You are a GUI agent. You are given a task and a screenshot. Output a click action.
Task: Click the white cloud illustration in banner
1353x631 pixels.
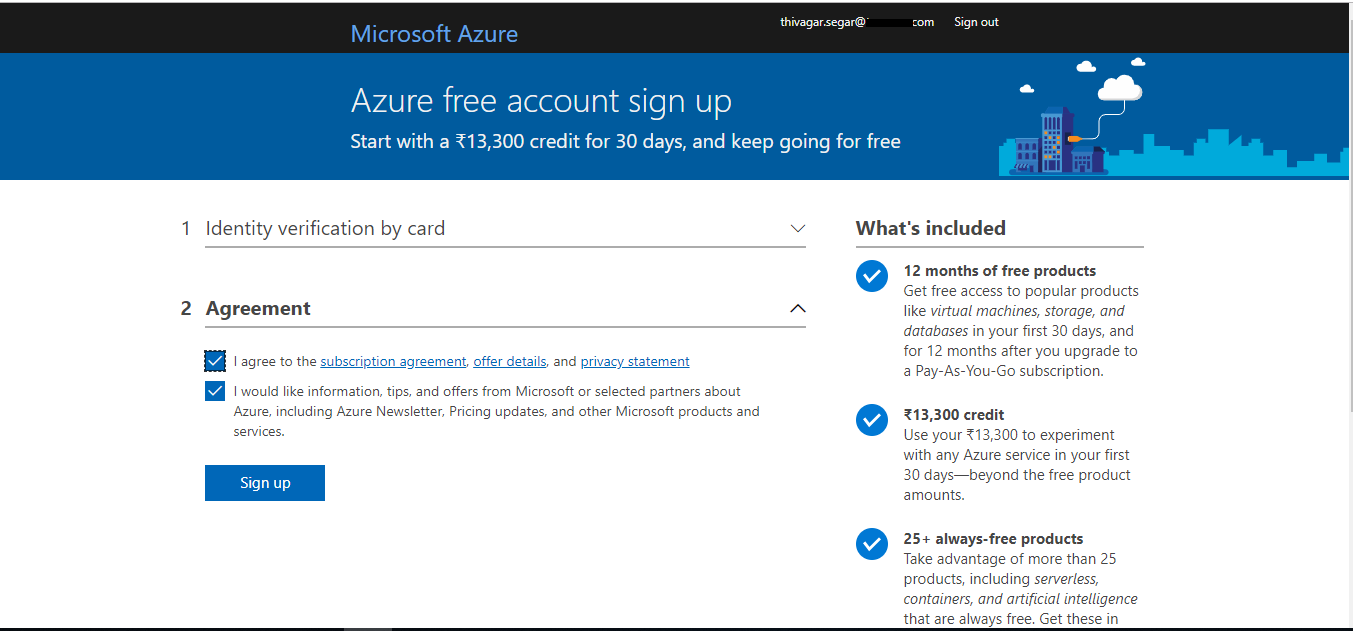tap(1119, 89)
